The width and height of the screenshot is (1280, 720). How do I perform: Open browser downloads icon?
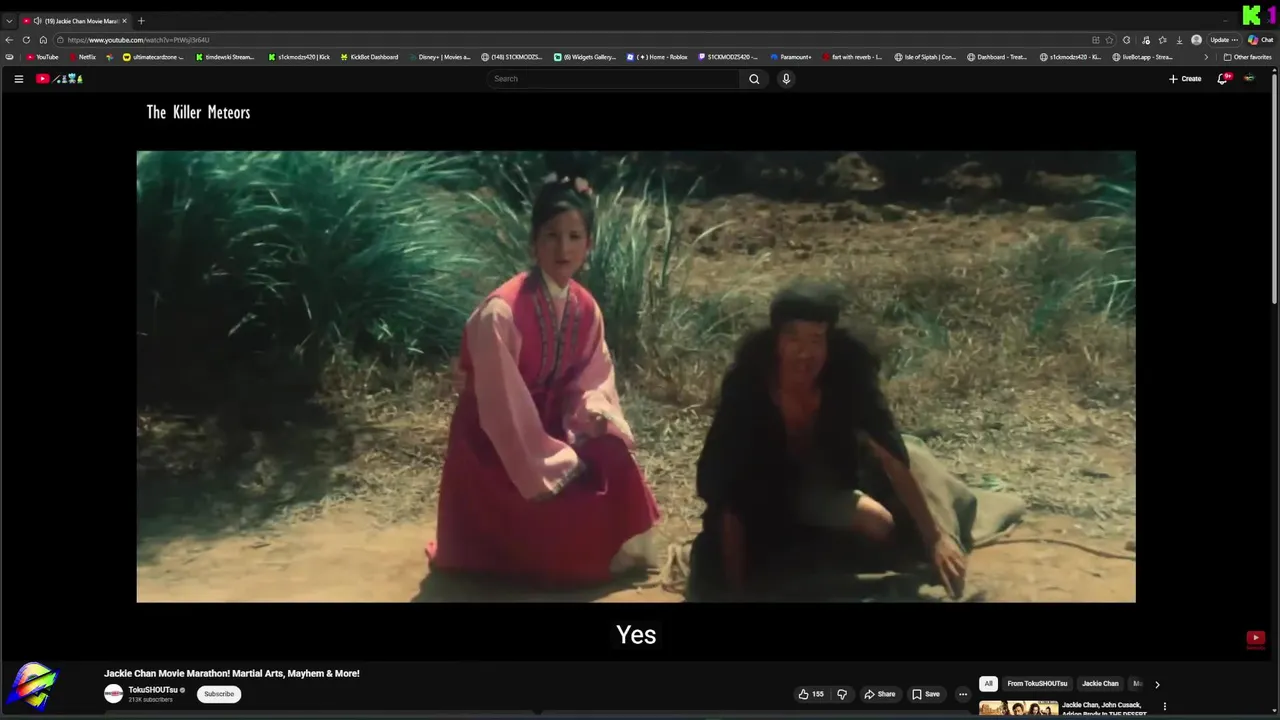point(1179,40)
